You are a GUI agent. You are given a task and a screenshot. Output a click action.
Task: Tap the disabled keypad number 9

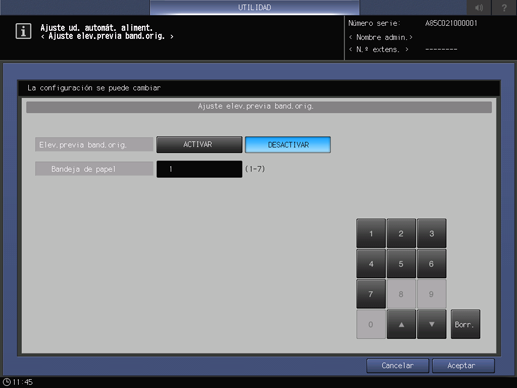[x=431, y=294]
